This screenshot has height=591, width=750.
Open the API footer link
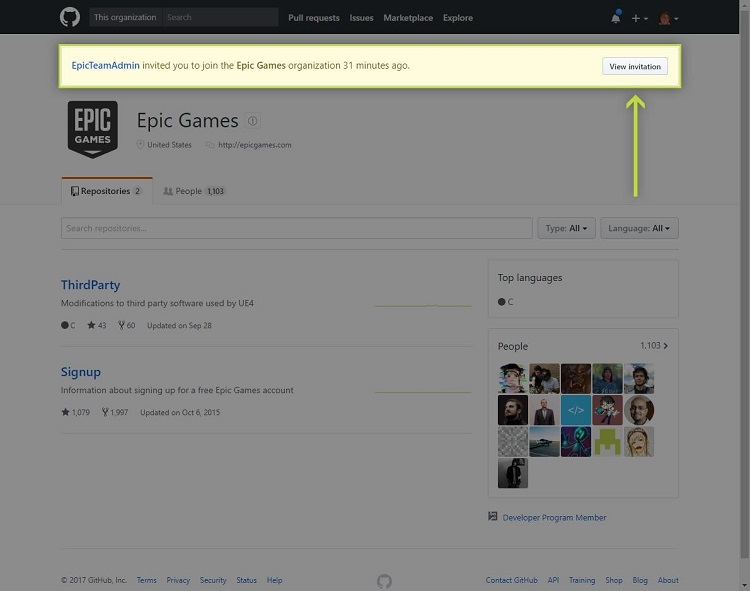[553, 580]
